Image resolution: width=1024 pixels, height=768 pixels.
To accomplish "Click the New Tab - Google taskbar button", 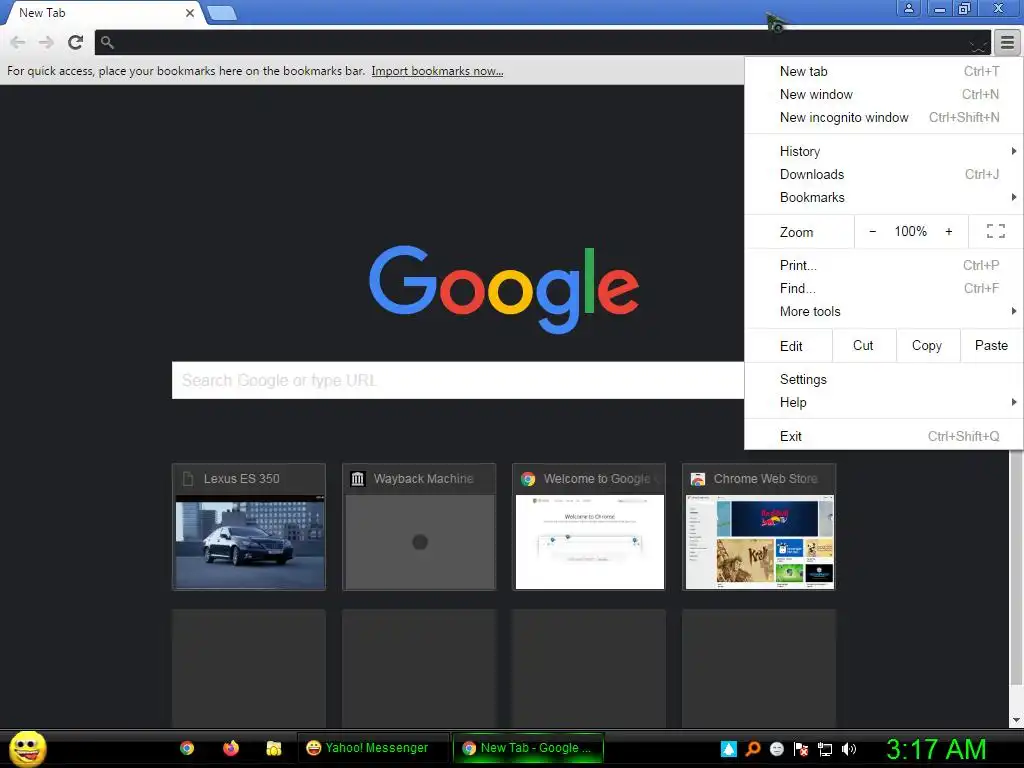I will click(528, 748).
